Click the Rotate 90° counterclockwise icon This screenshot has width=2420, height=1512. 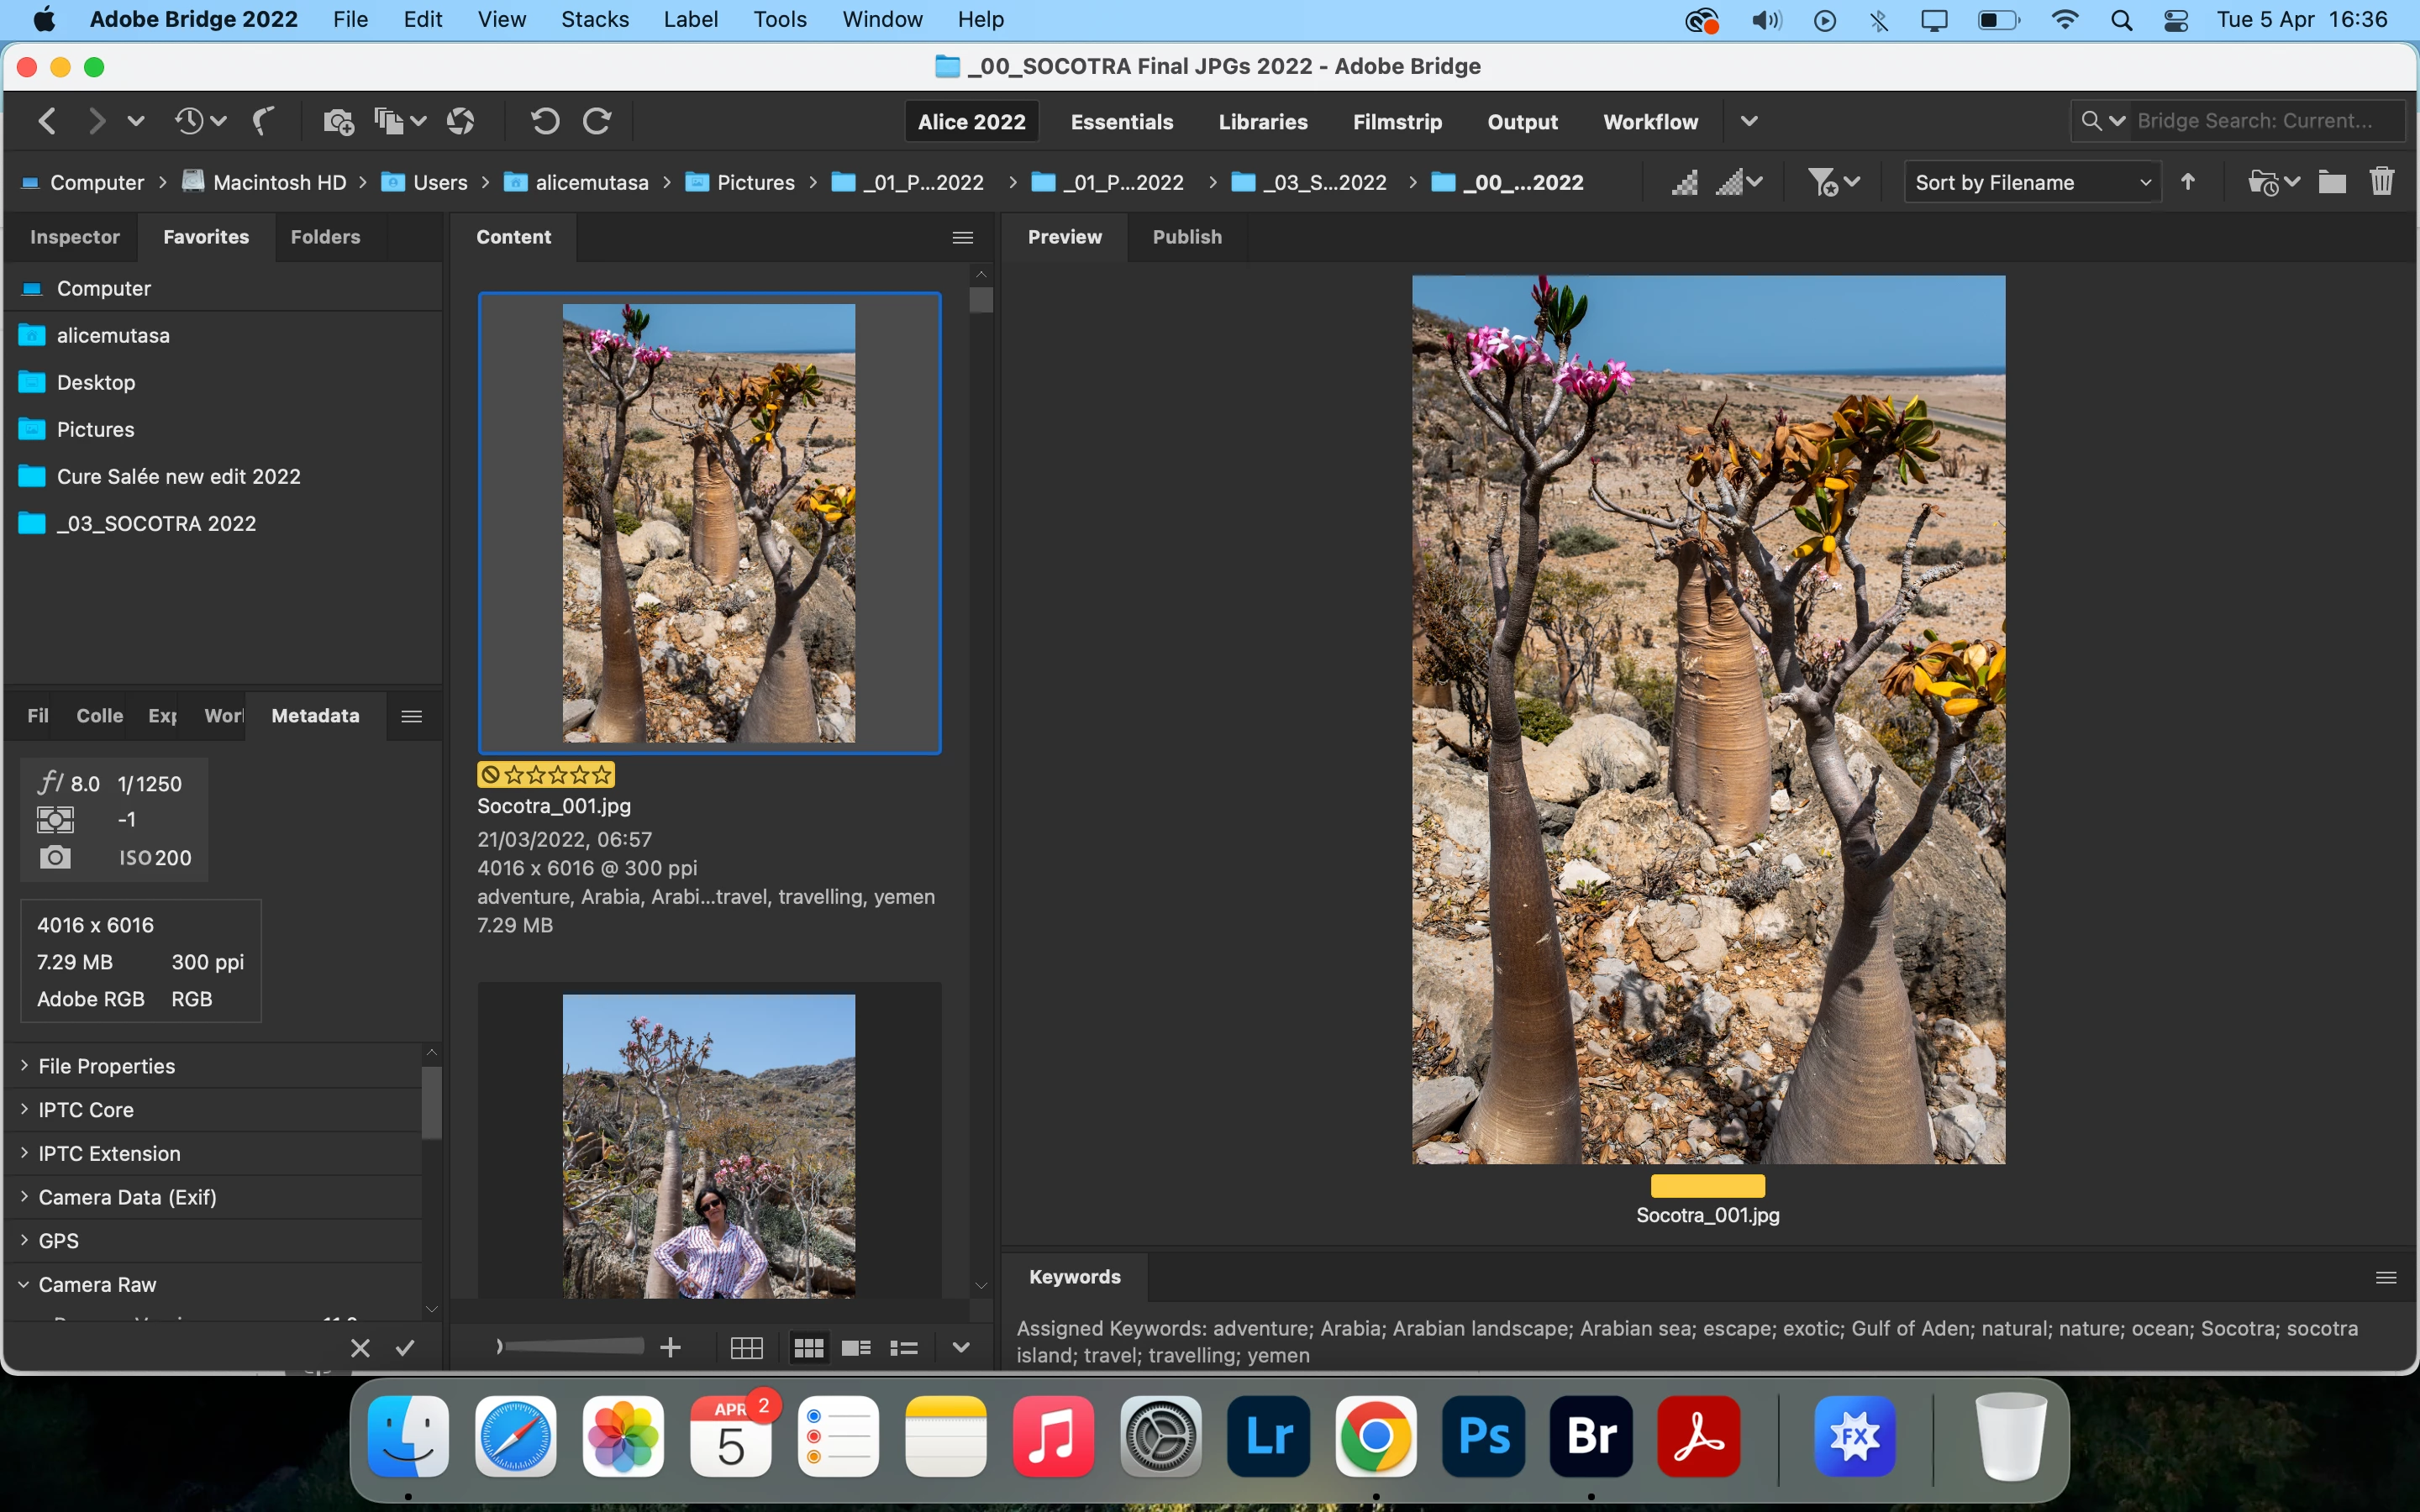click(x=545, y=122)
